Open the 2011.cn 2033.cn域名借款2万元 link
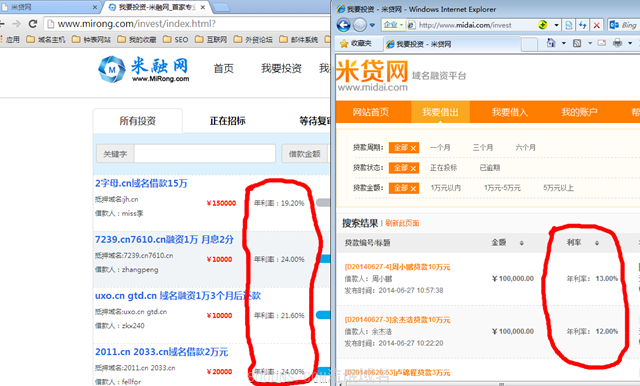 click(162, 352)
